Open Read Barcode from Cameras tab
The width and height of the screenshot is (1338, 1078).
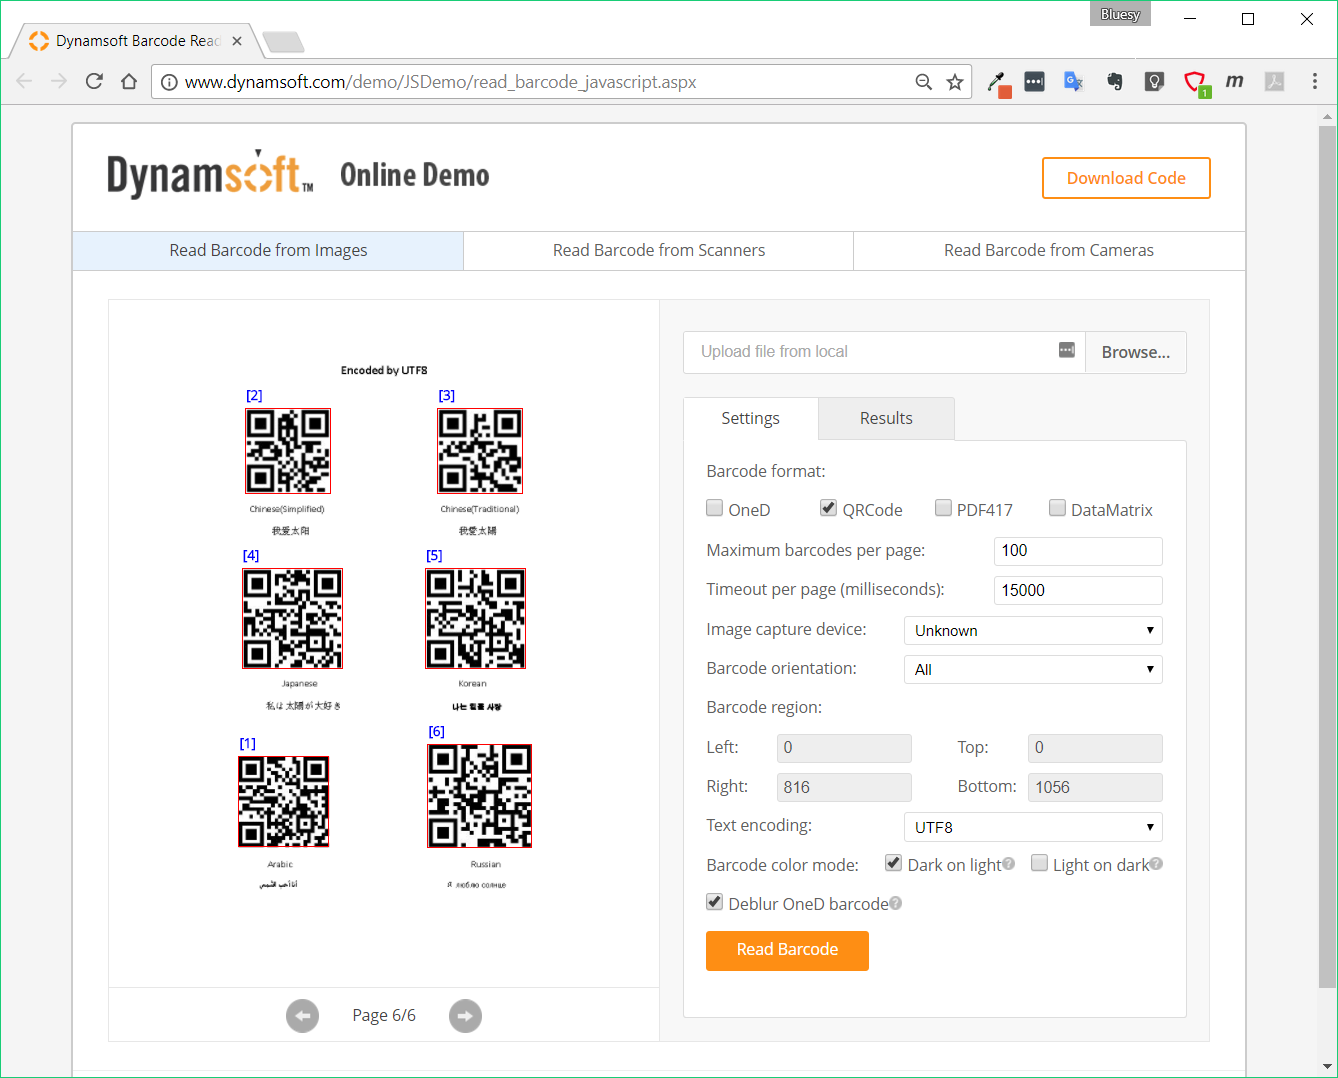click(1048, 250)
